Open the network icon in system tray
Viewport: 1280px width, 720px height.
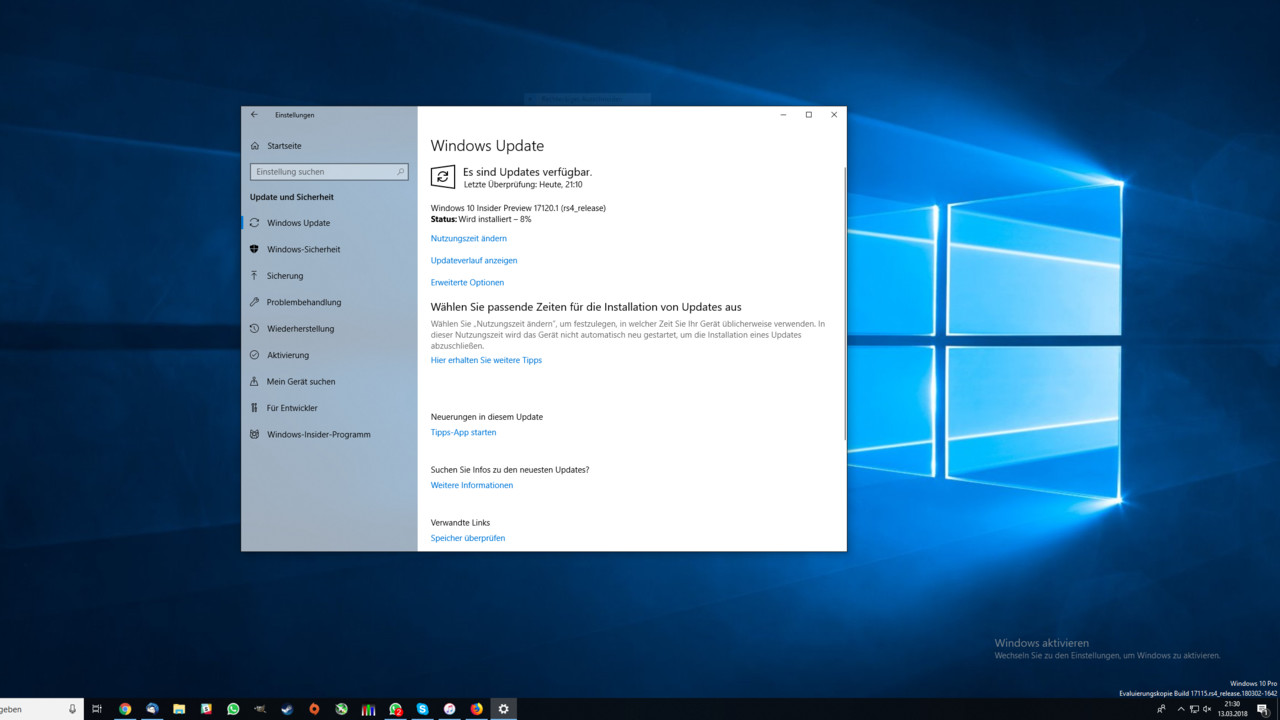1194,709
